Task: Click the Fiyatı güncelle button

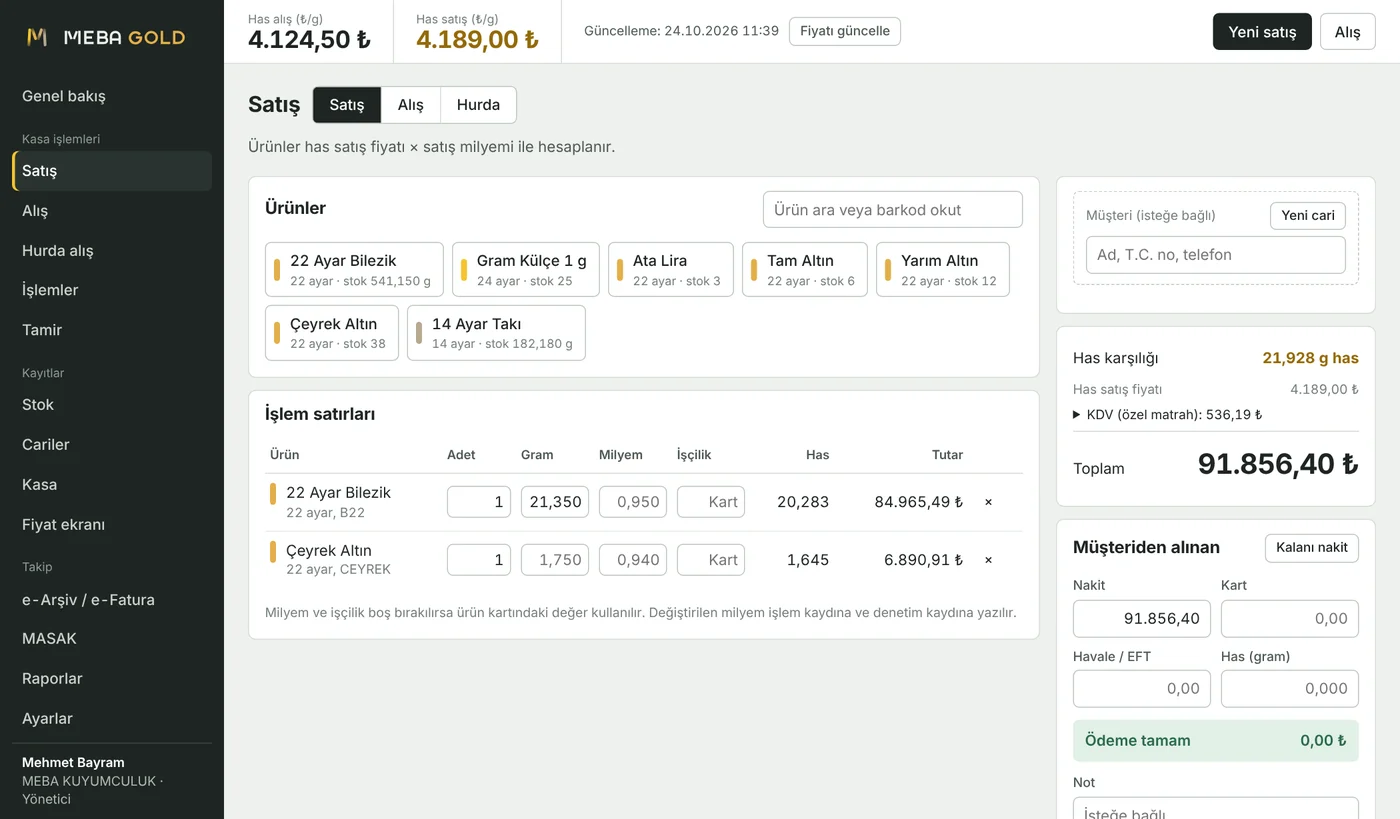Action: click(845, 31)
